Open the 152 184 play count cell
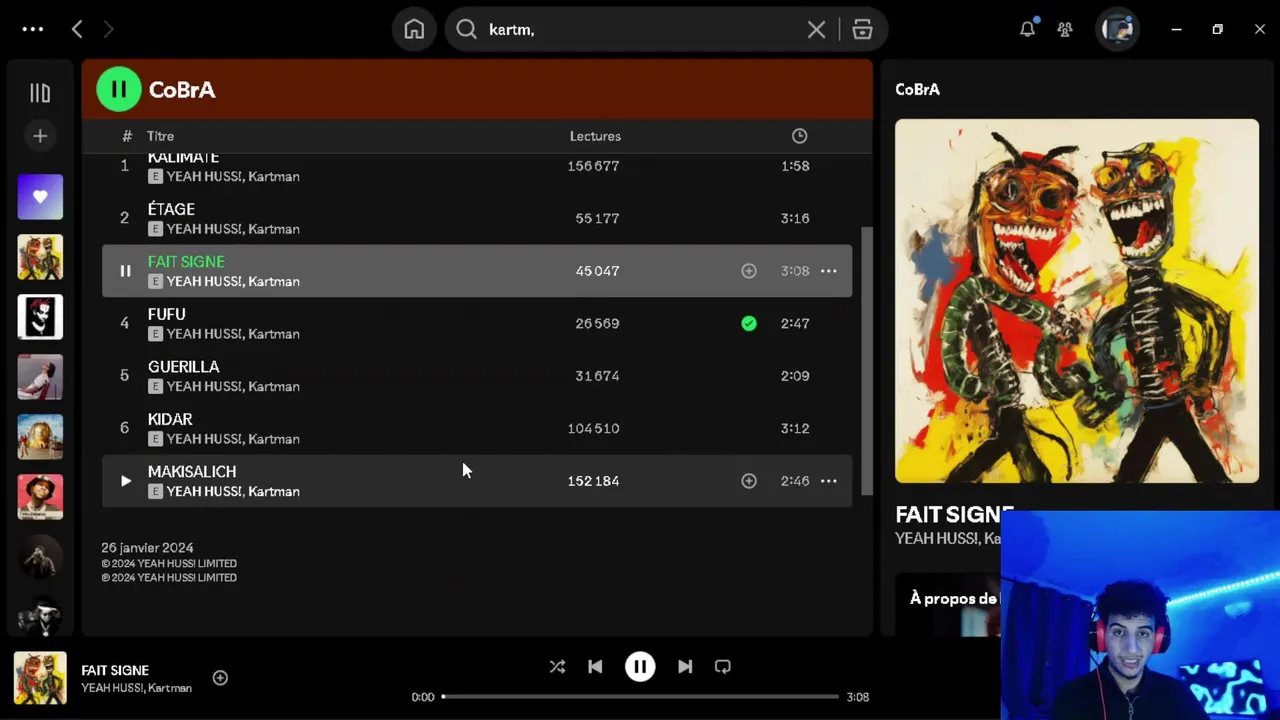1280x720 pixels. pyautogui.click(x=594, y=481)
